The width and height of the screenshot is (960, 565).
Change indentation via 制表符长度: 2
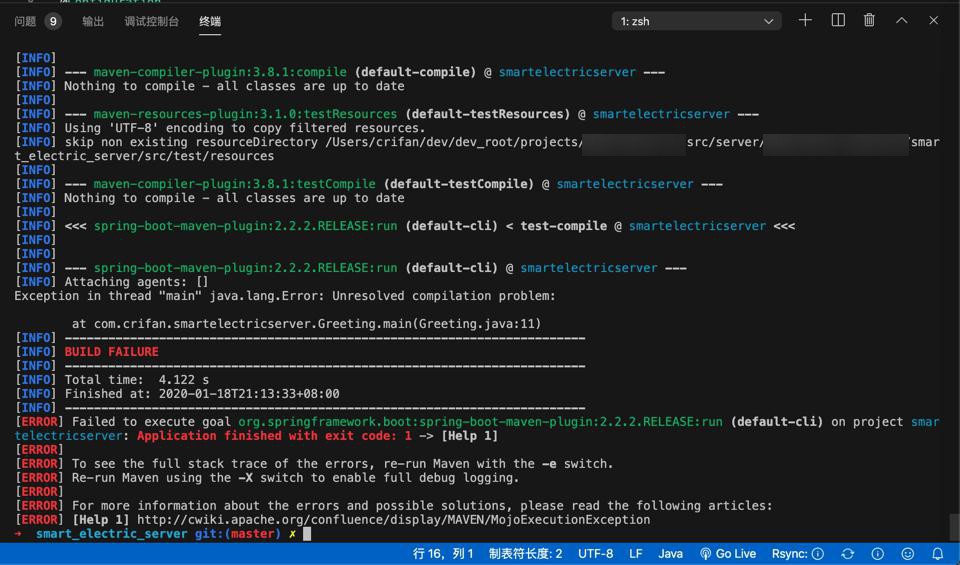pos(525,554)
